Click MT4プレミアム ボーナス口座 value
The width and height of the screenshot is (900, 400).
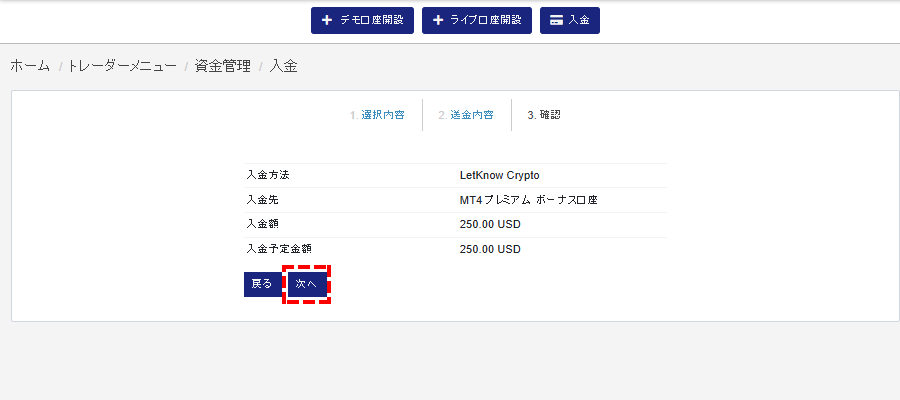529,200
